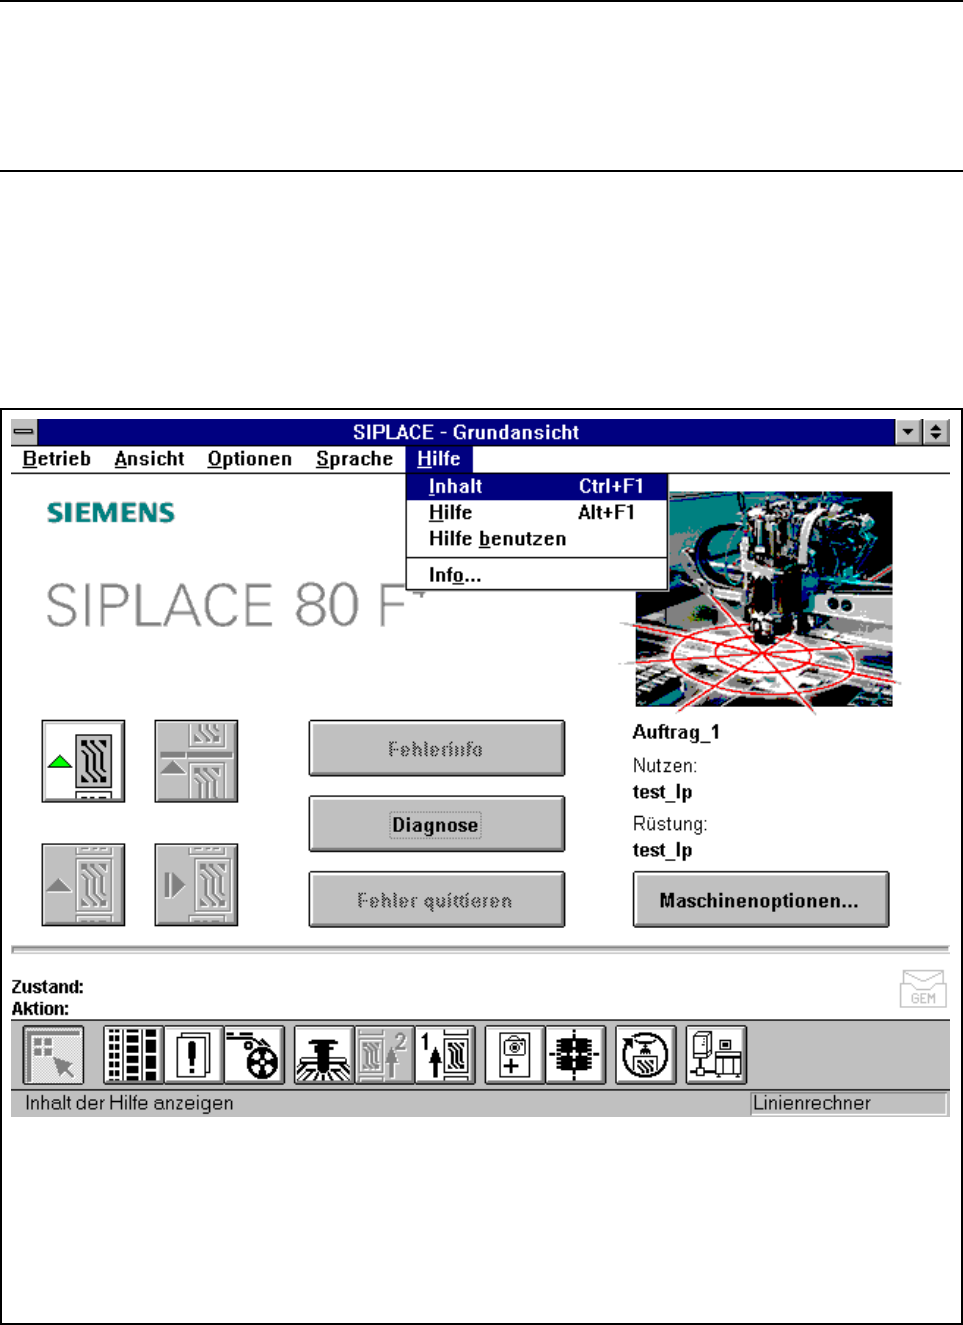Open the Ansicht menu
This screenshot has width=963, height=1325.
click(149, 459)
